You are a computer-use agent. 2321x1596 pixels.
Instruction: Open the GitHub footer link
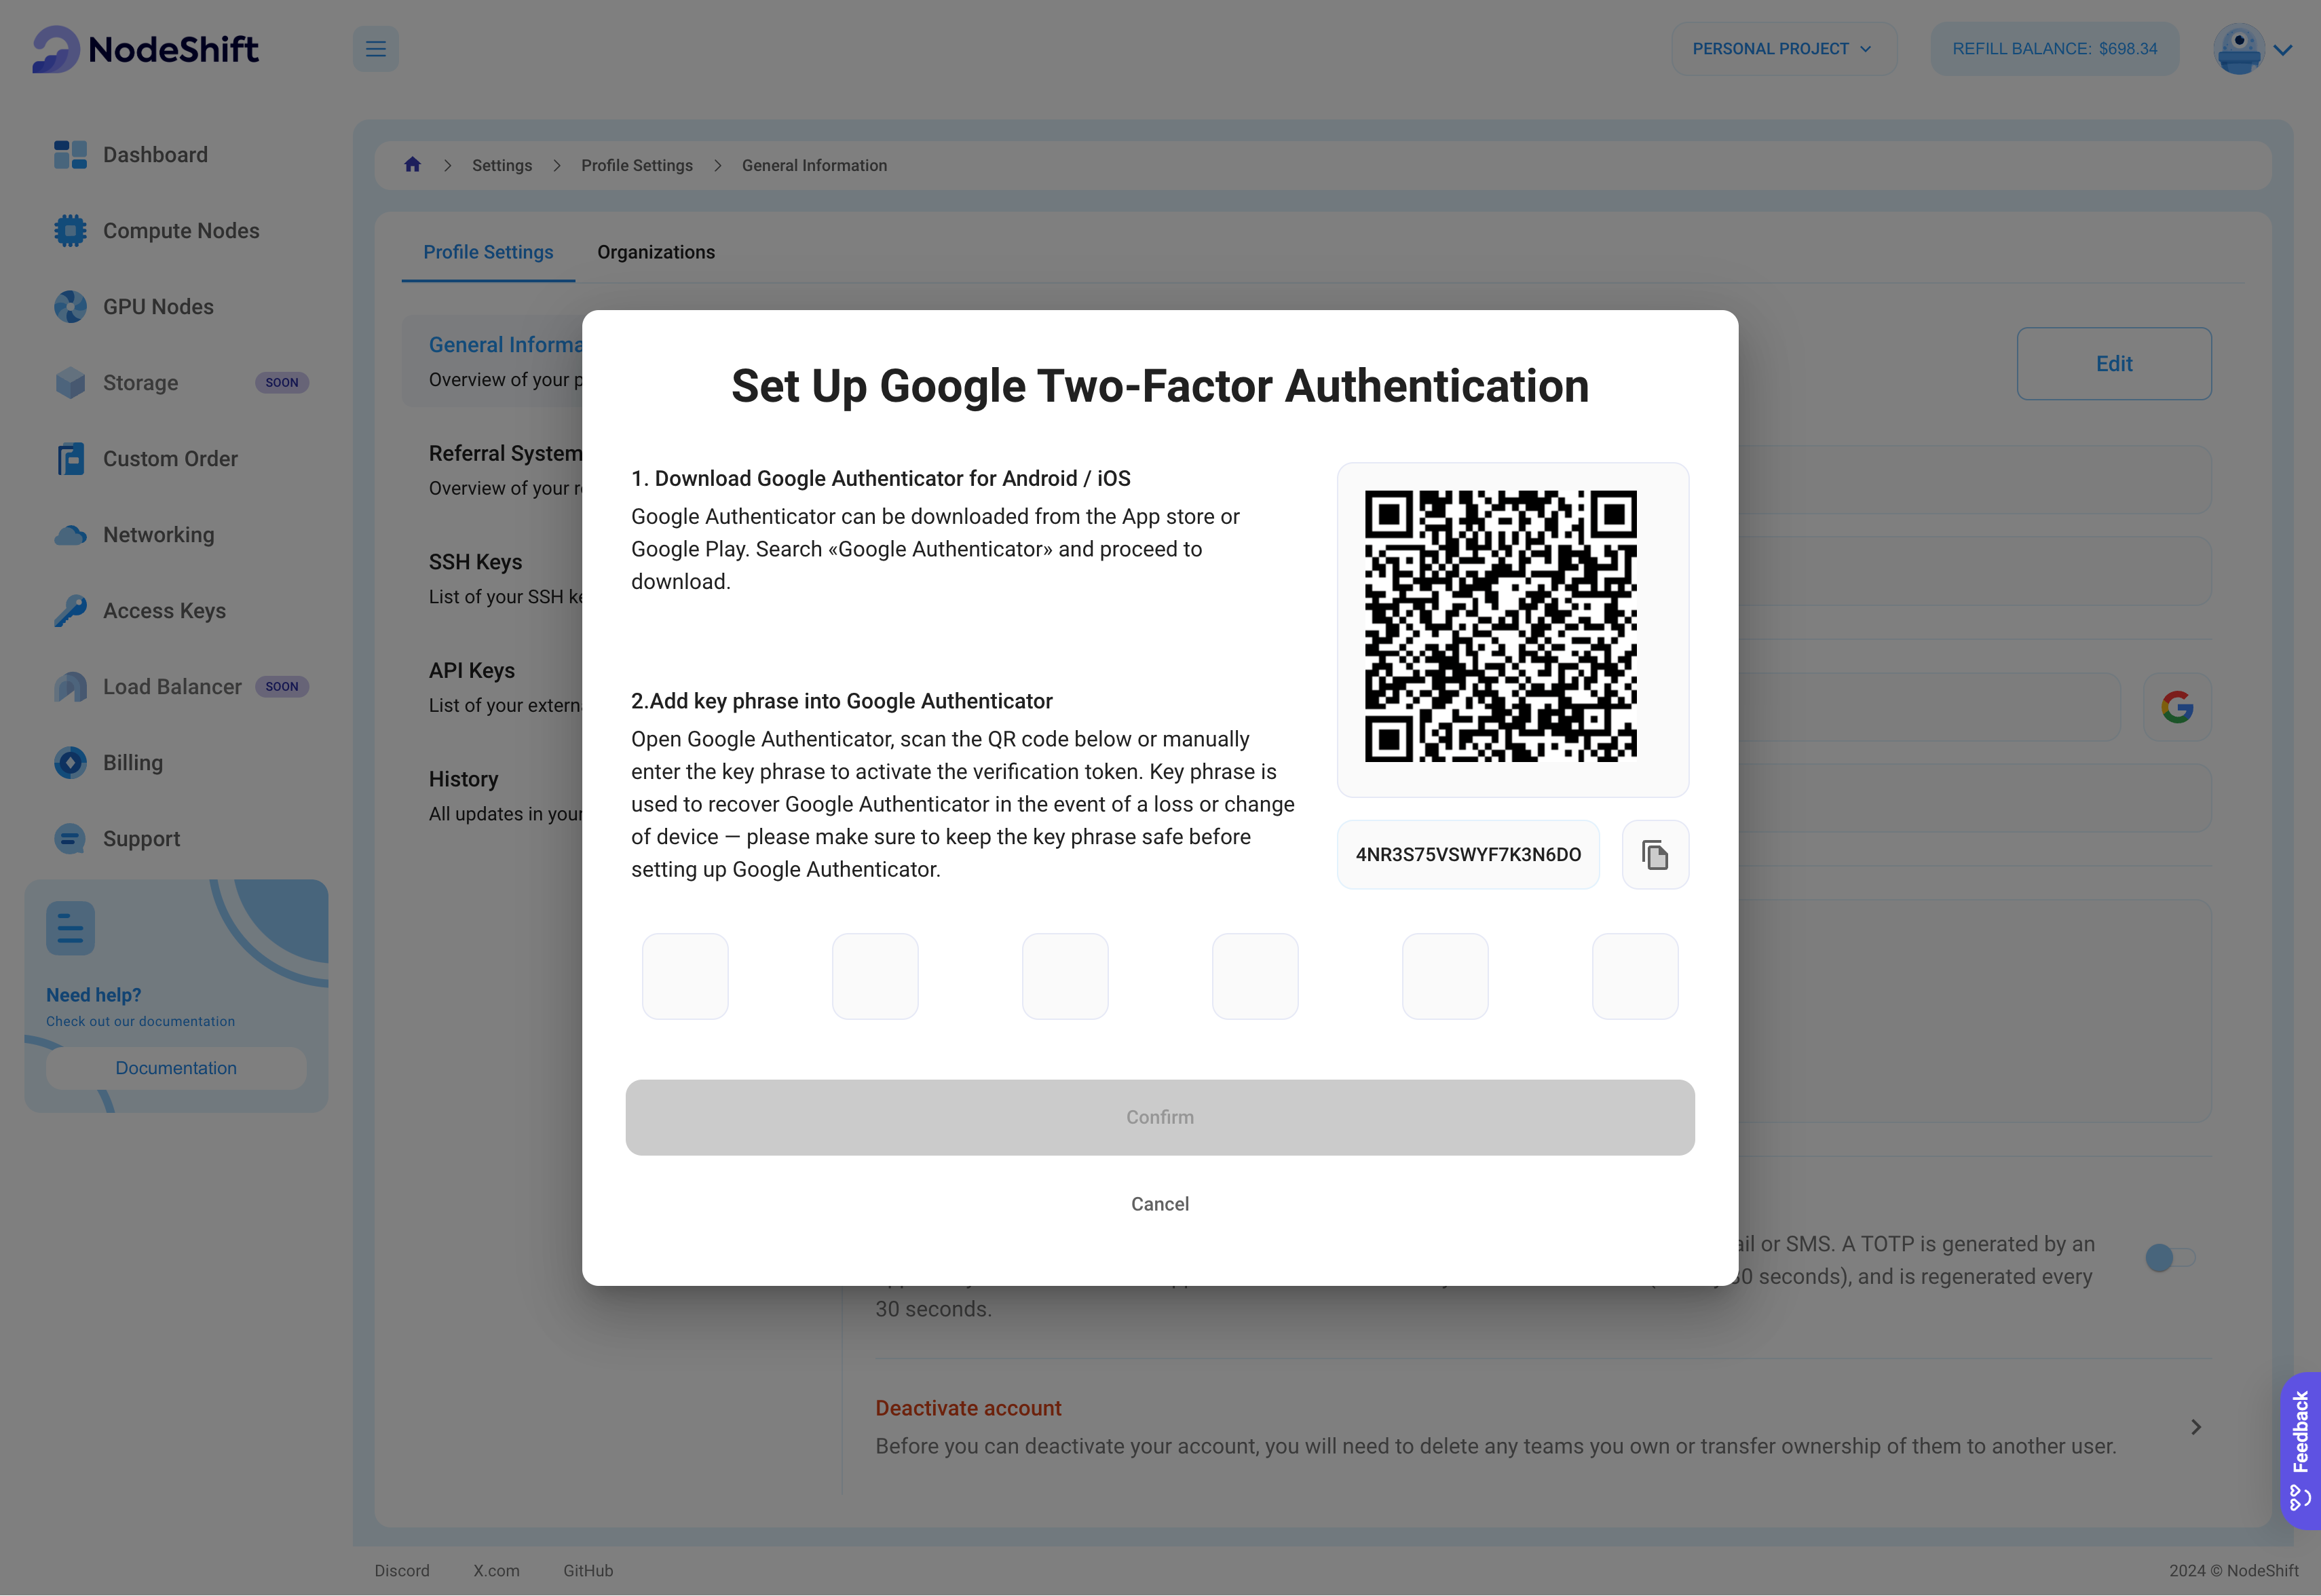[x=588, y=1570]
